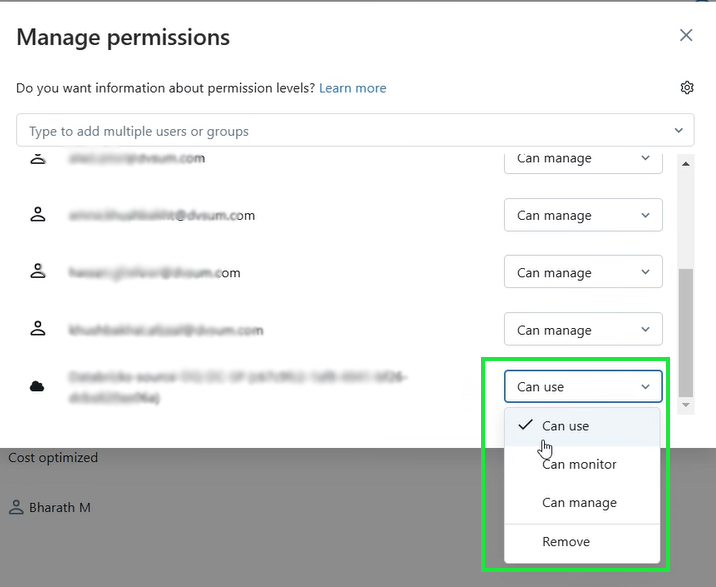This screenshot has height=587, width=716.
Task: Focus the add users or groups field
Action: coord(355,131)
